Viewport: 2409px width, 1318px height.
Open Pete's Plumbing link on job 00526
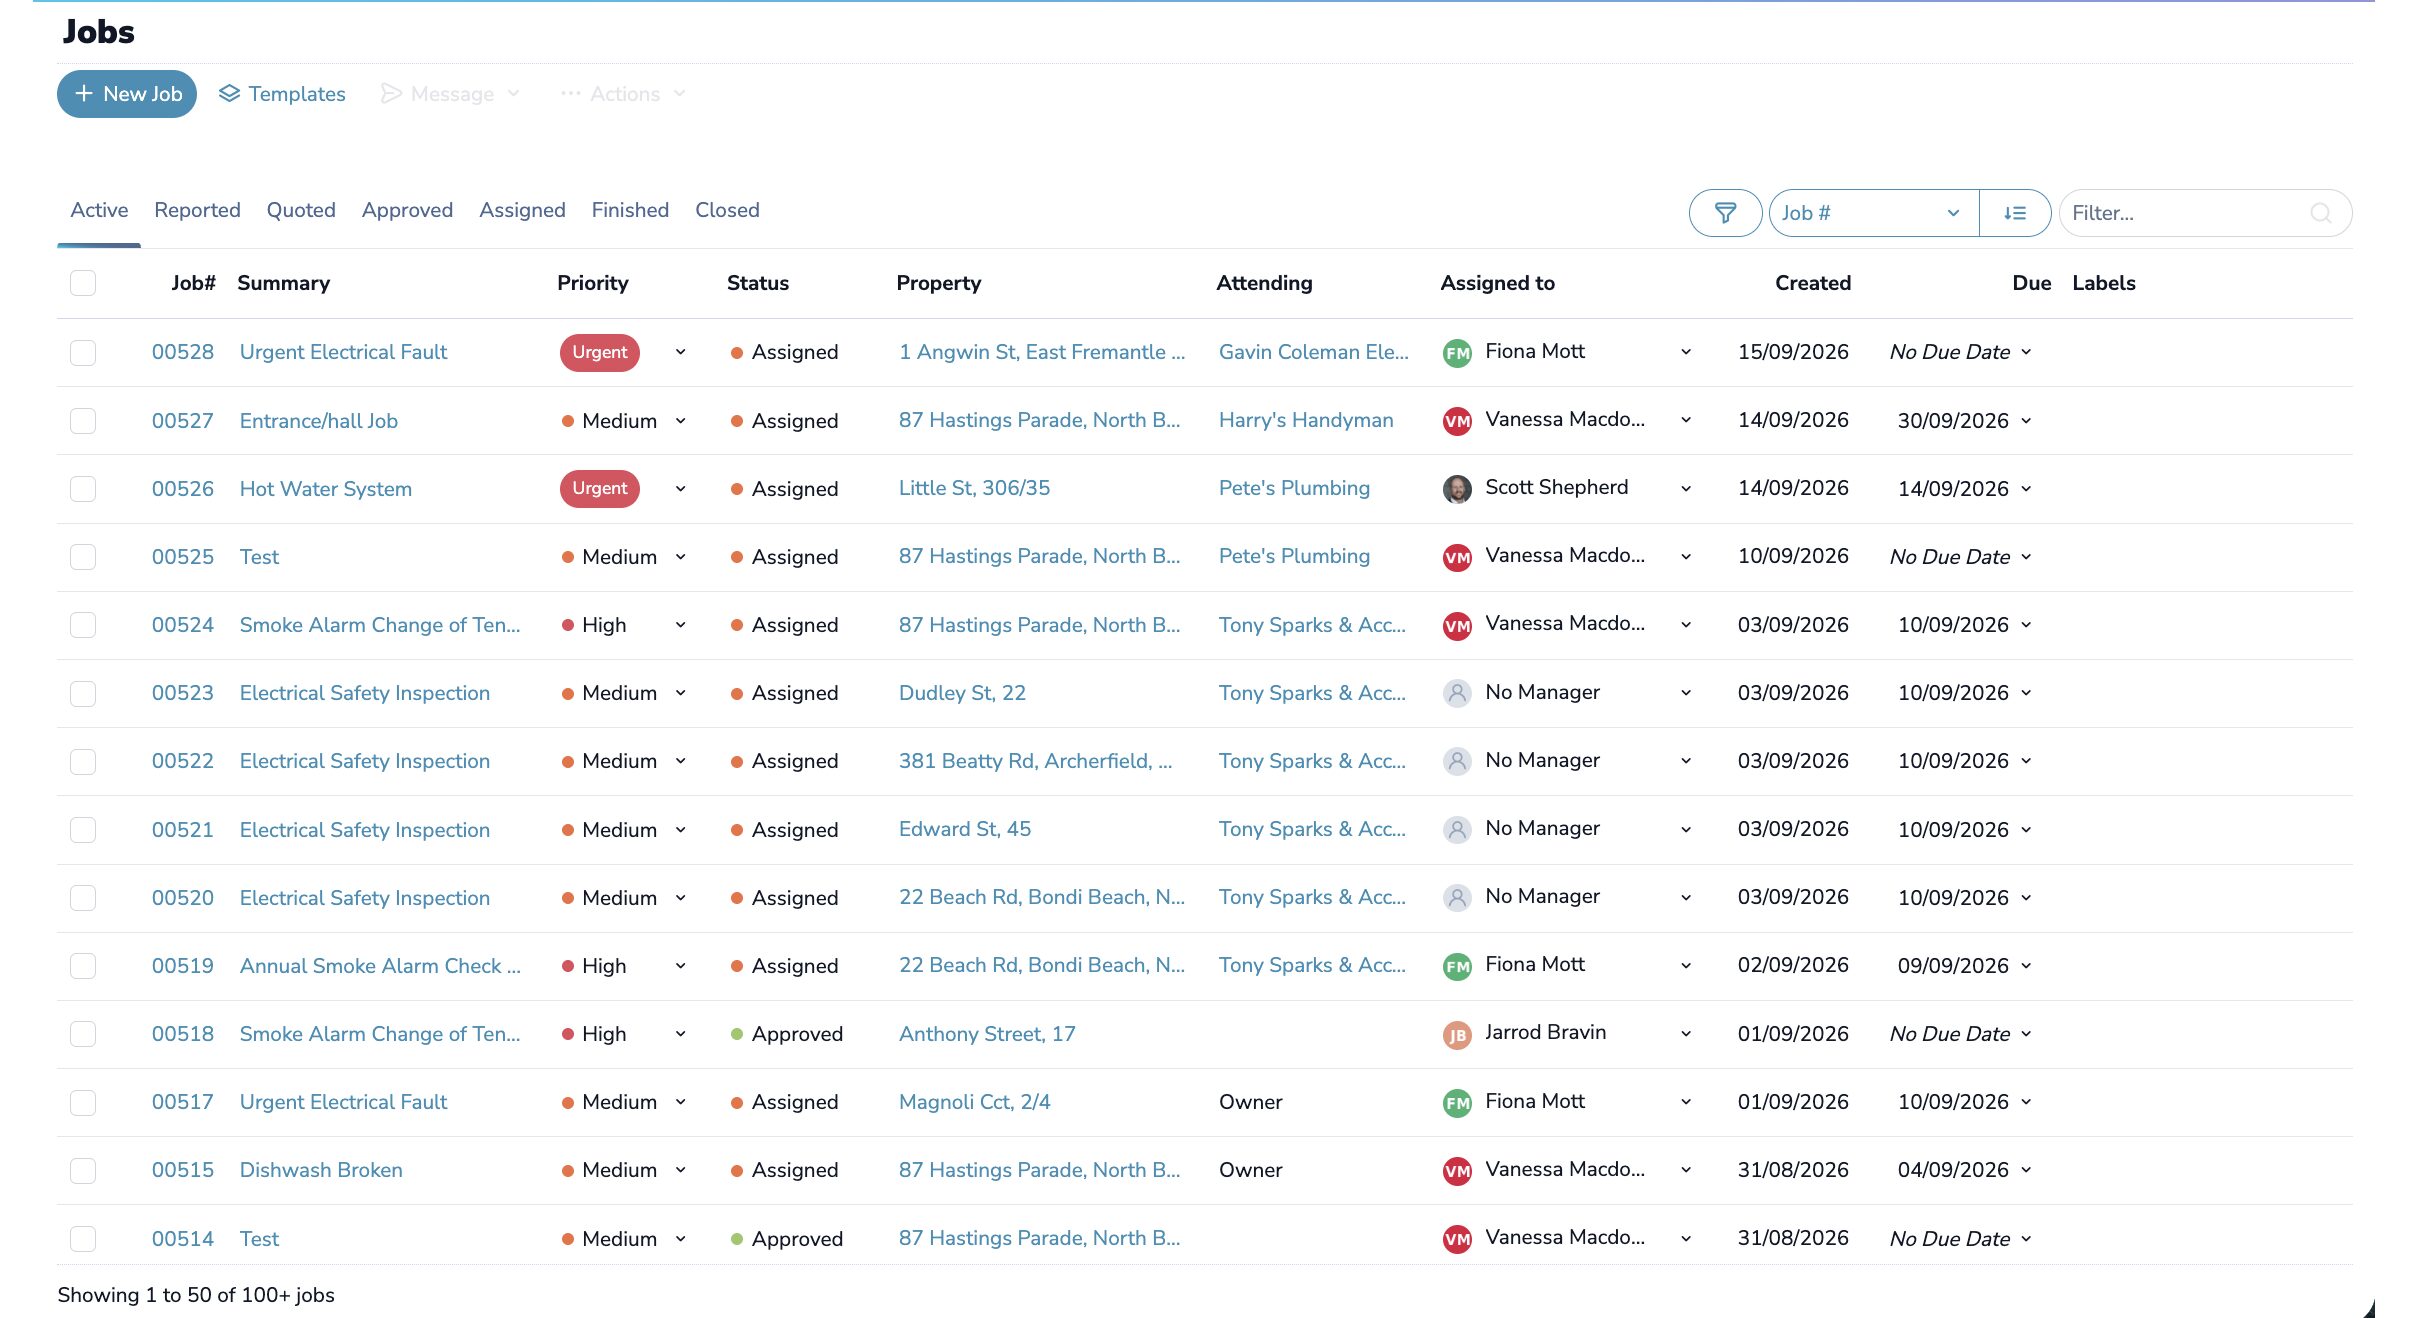click(x=1294, y=488)
